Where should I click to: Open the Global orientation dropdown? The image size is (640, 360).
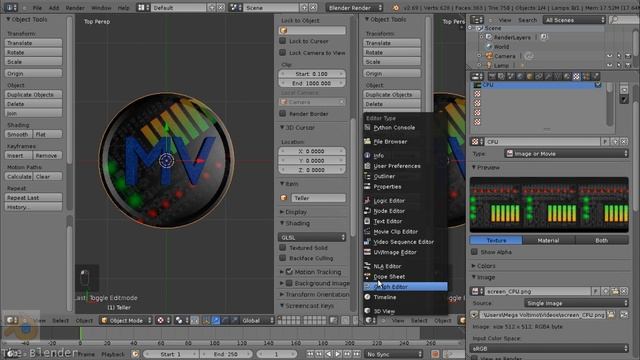257,320
